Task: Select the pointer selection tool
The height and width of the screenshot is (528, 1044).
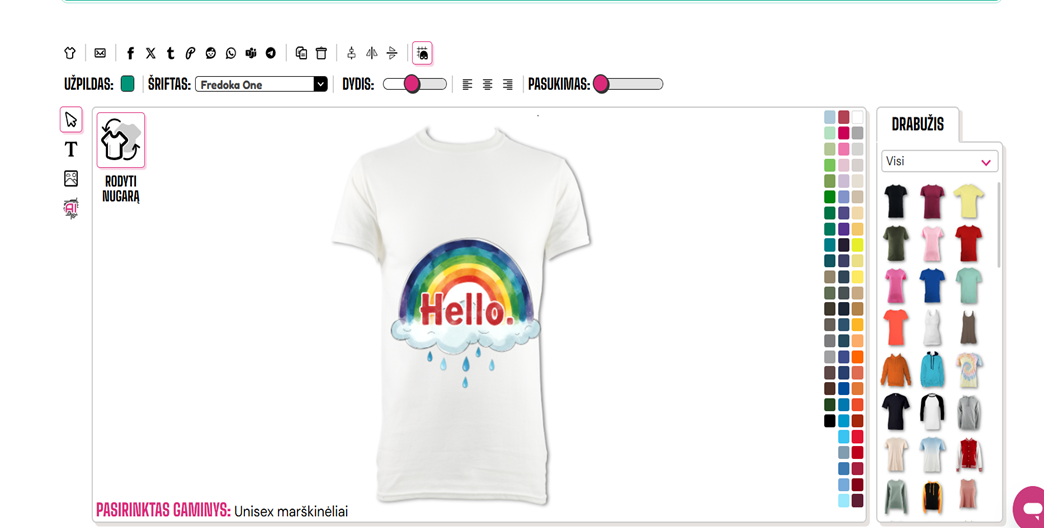Action: coord(70,120)
